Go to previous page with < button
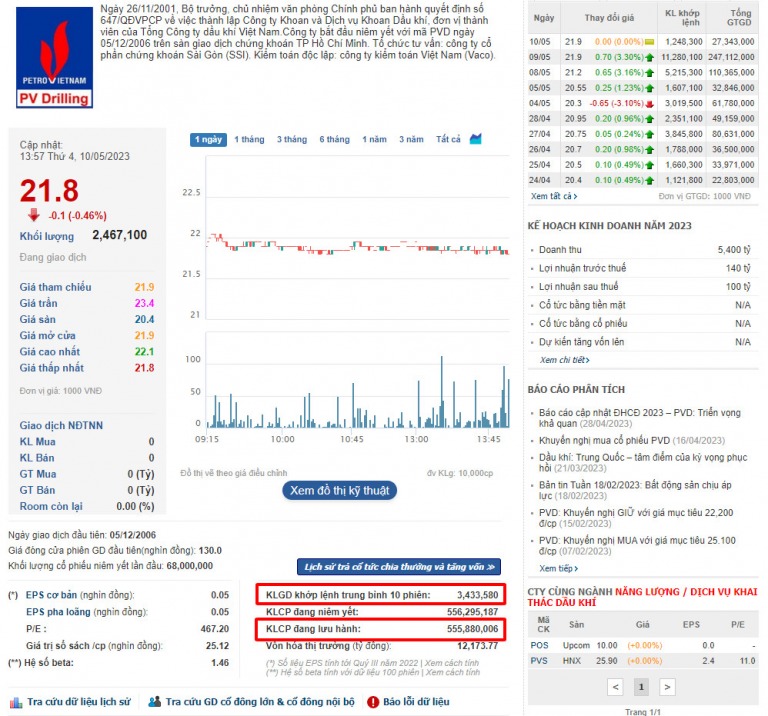 coord(616,687)
